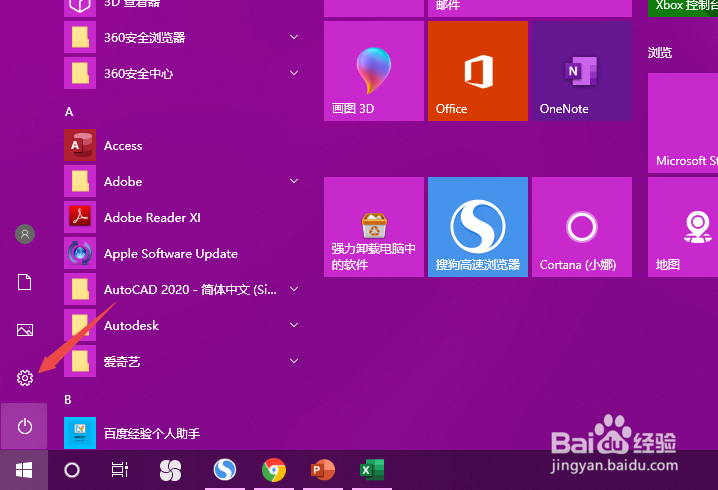Expand the AutoCAD 2020 folder chevron
The image size is (718, 490).
(x=294, y=289)
